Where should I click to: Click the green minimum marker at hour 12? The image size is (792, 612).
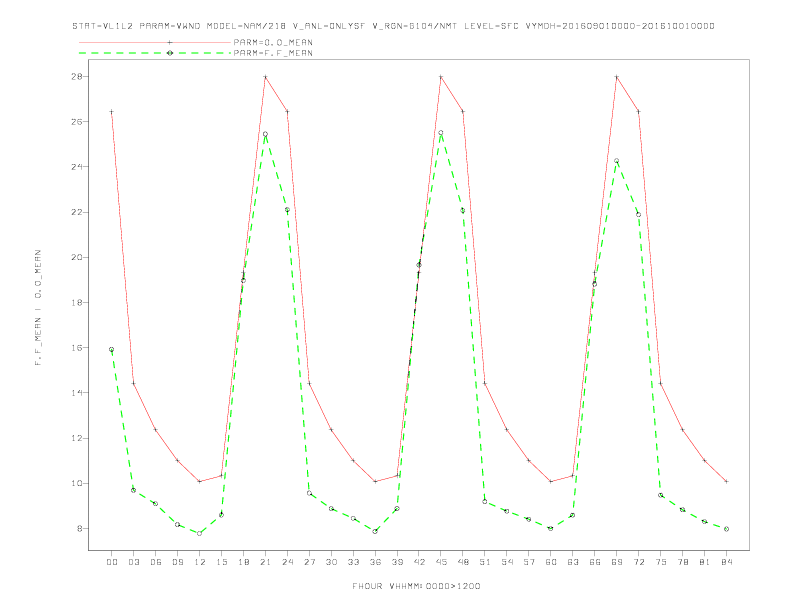click(200, 533)
